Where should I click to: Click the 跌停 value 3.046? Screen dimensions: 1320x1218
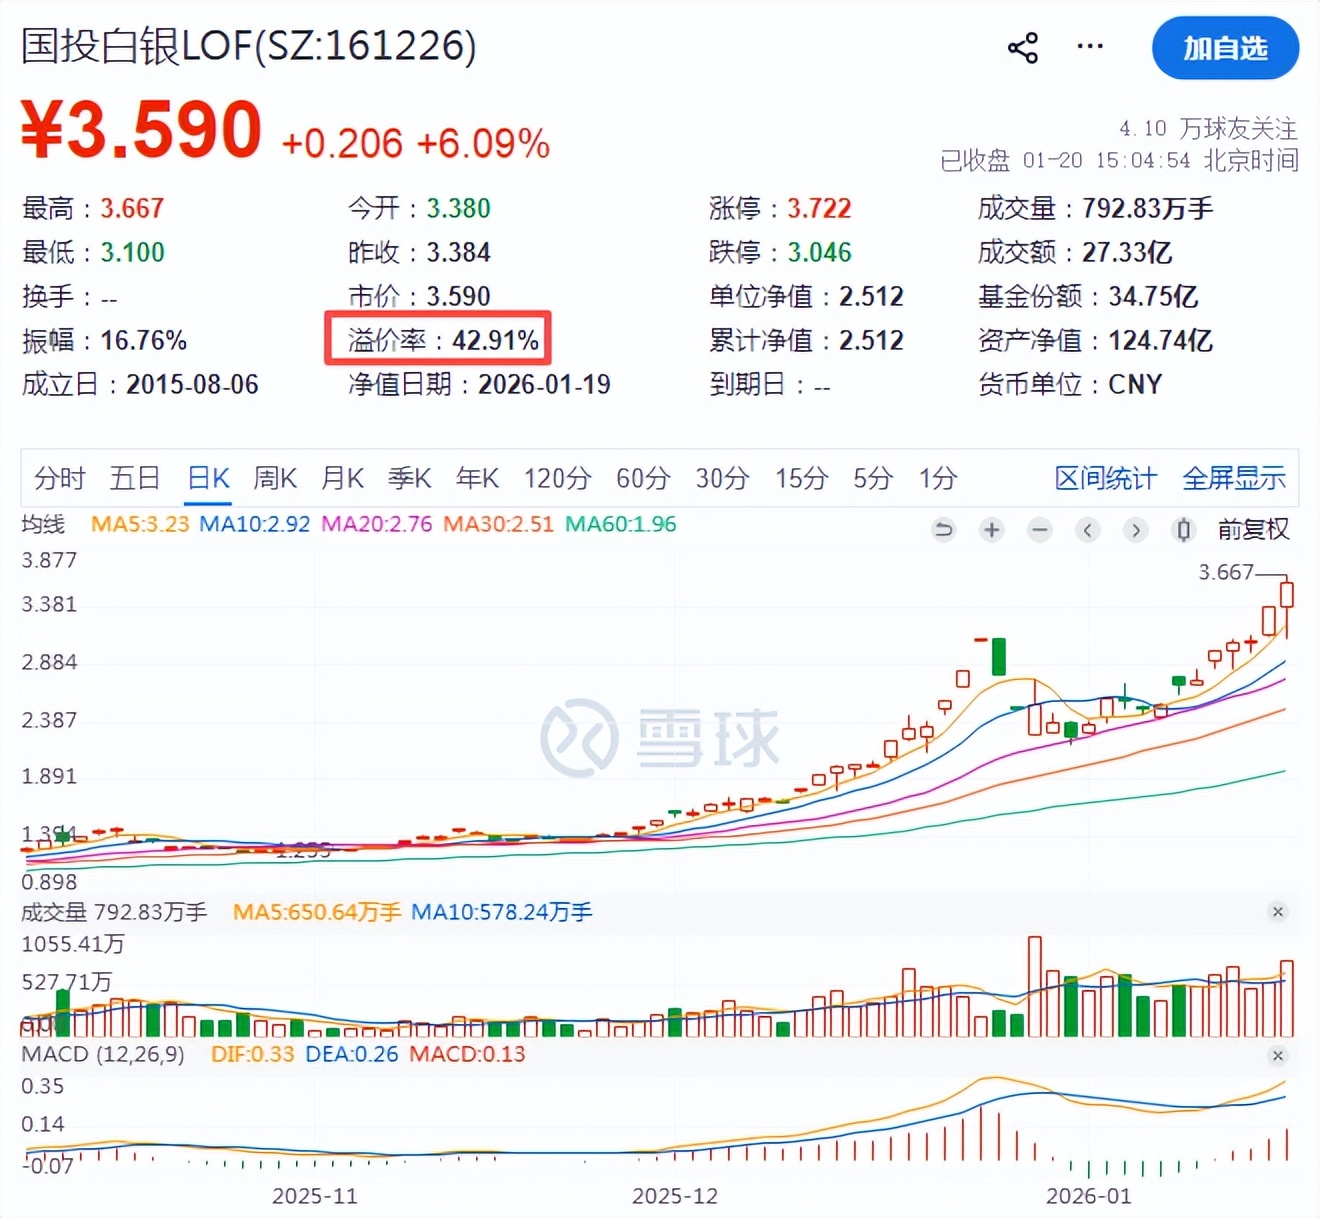[819, 253]
